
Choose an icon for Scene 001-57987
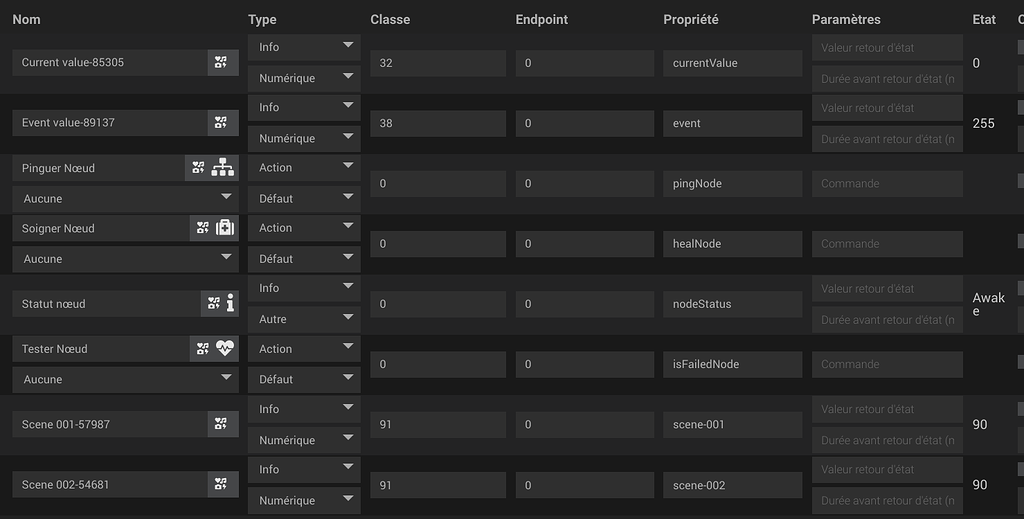coord(221,424)
